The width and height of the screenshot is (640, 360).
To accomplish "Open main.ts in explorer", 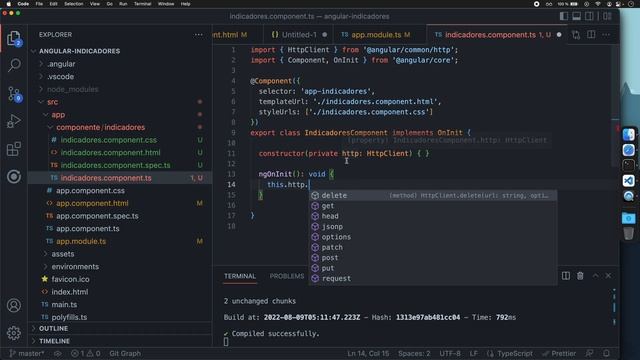I will 64,304.
